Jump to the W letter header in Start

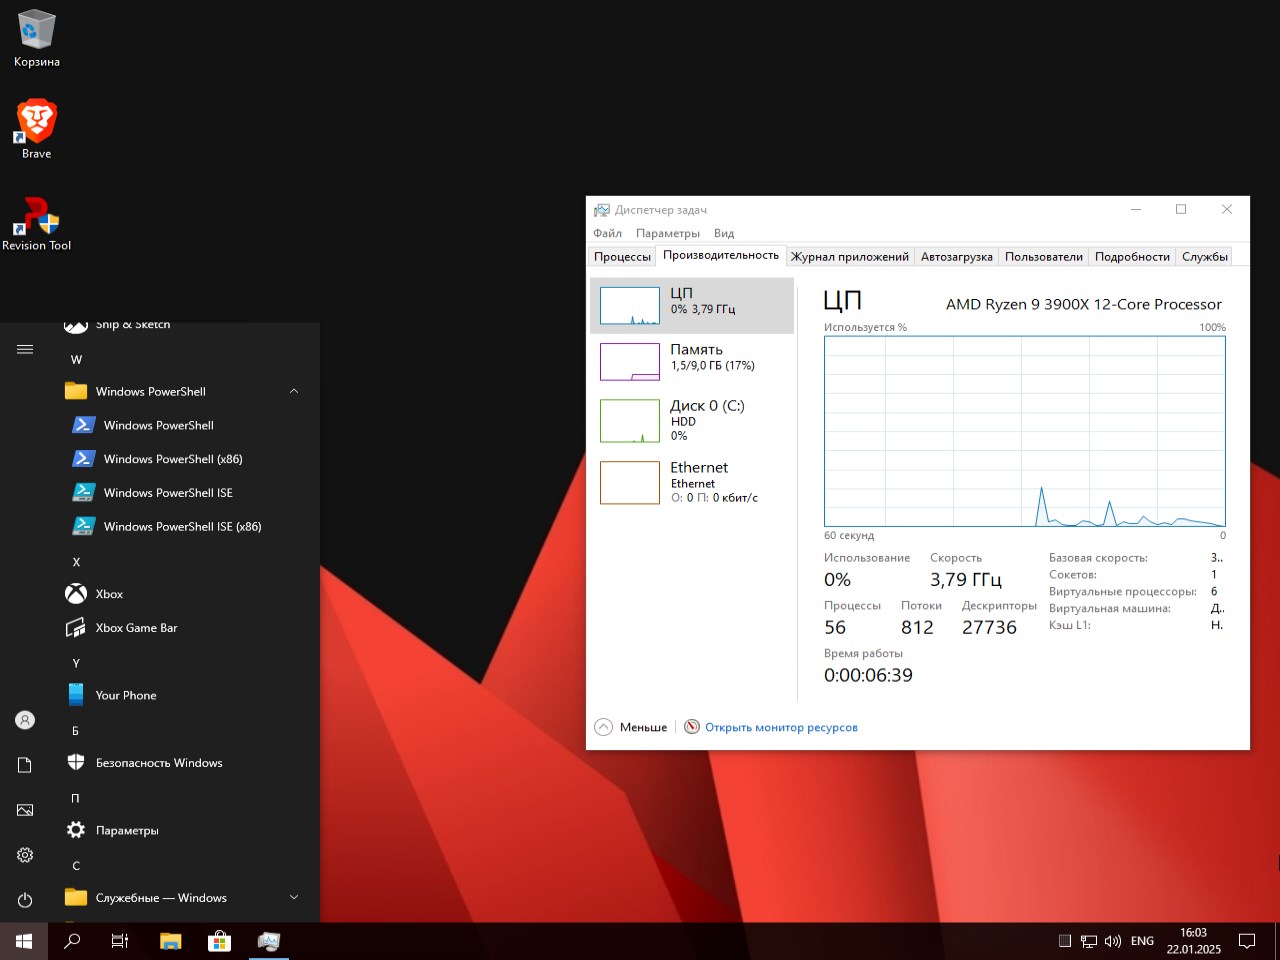click(76, 359)
